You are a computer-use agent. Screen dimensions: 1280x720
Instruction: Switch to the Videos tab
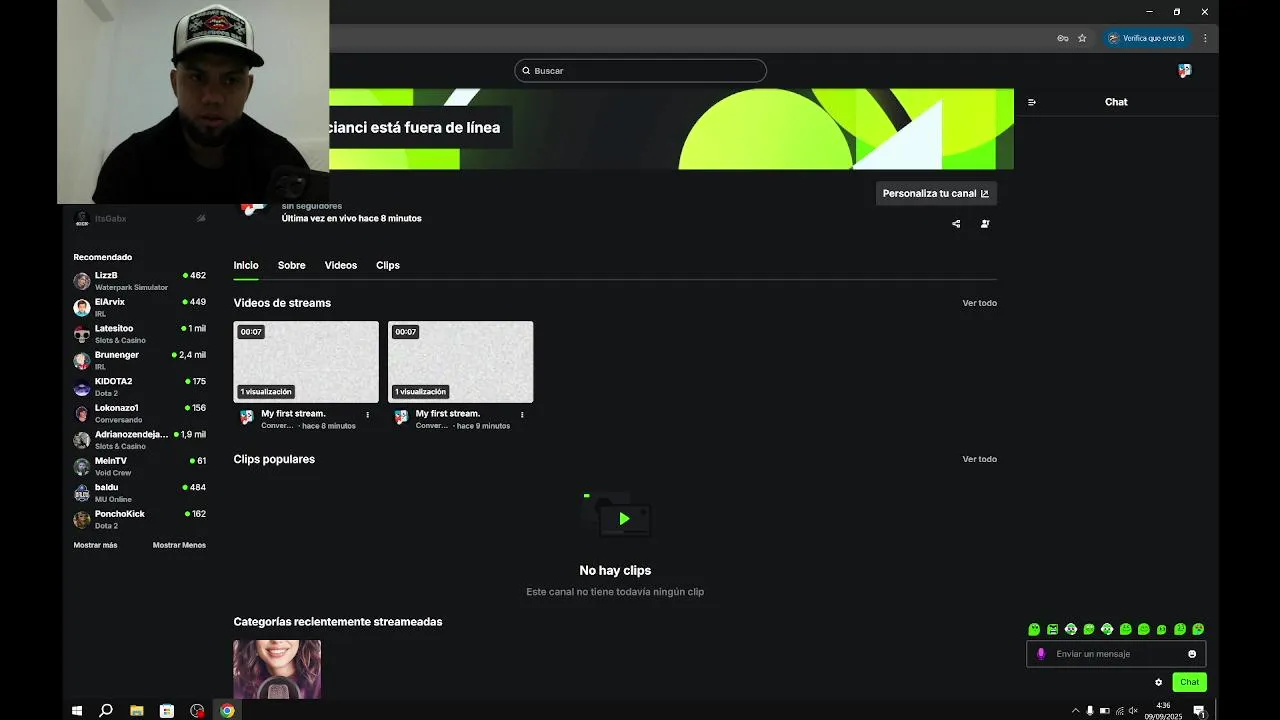point(341,265)
